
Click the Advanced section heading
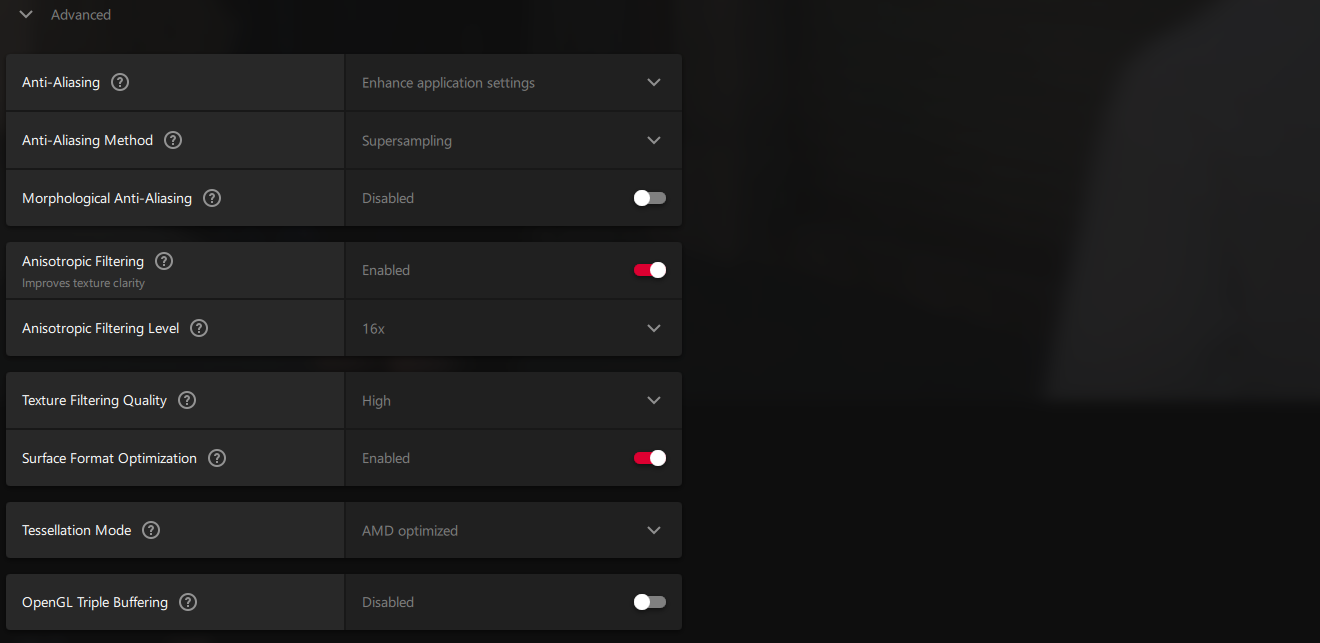(x=81, y=15)
